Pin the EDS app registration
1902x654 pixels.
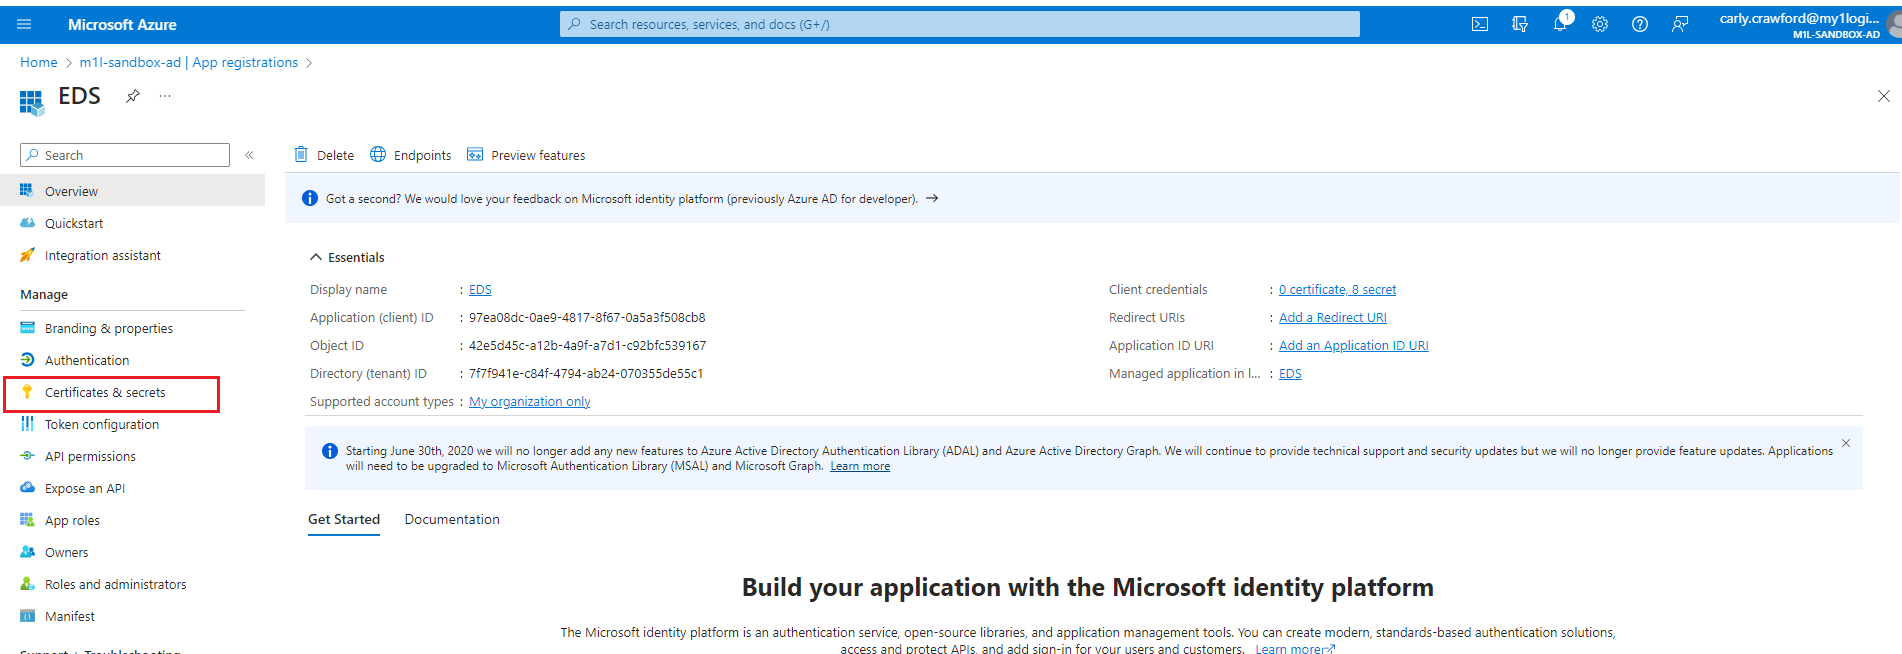click(132, 96)
